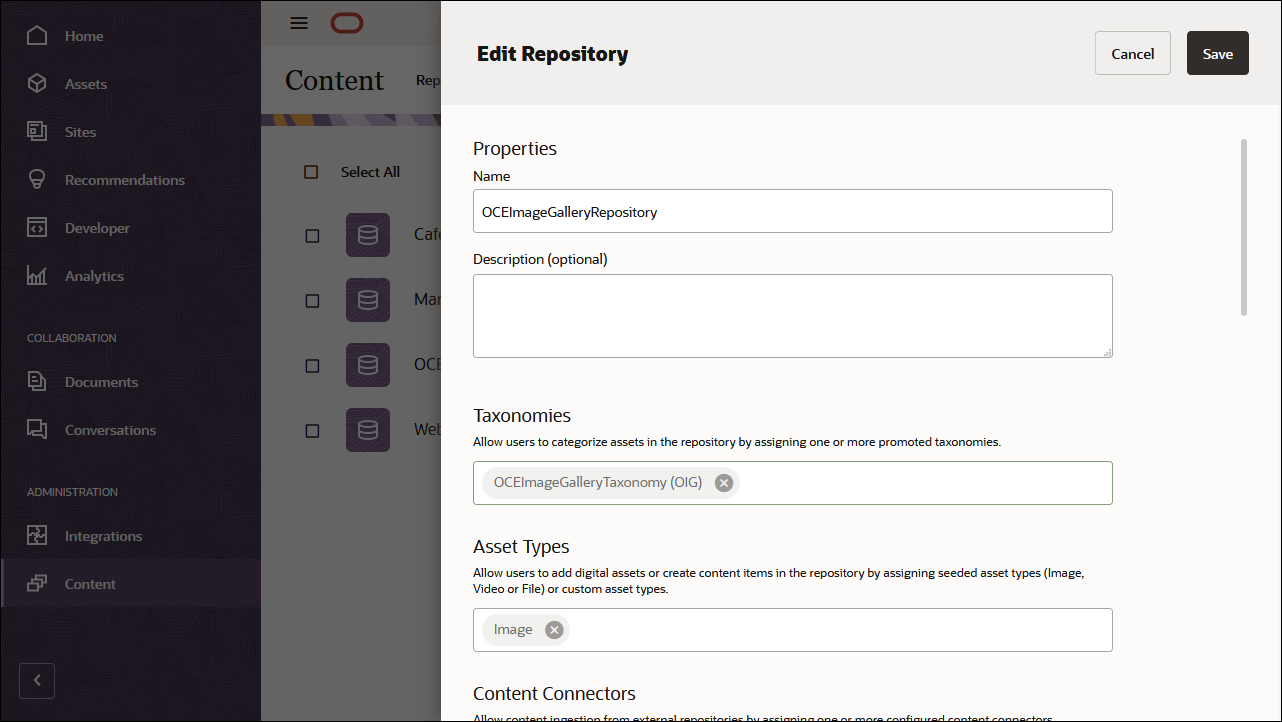
Task: Open the Sites section
Action: point(80,131)
